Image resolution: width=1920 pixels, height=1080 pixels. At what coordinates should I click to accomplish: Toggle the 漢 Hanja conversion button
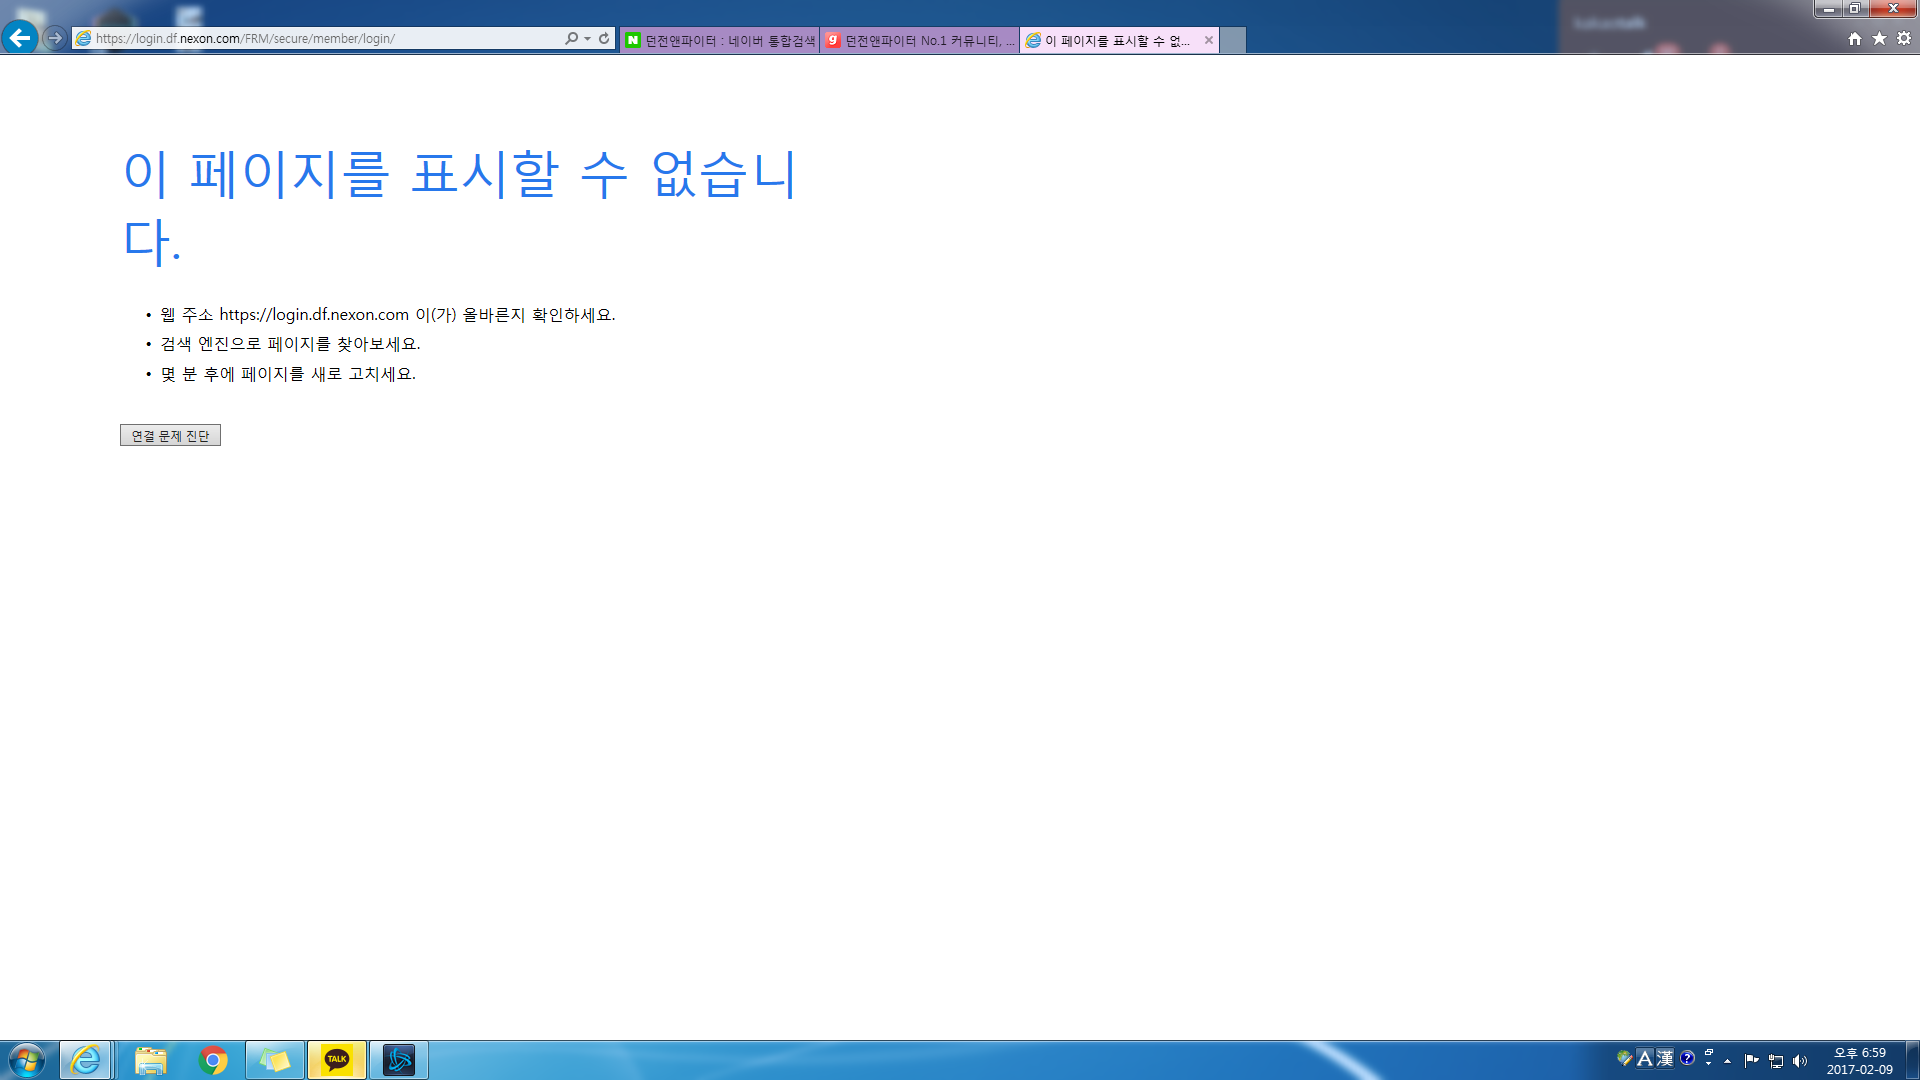[1665, 1058]
